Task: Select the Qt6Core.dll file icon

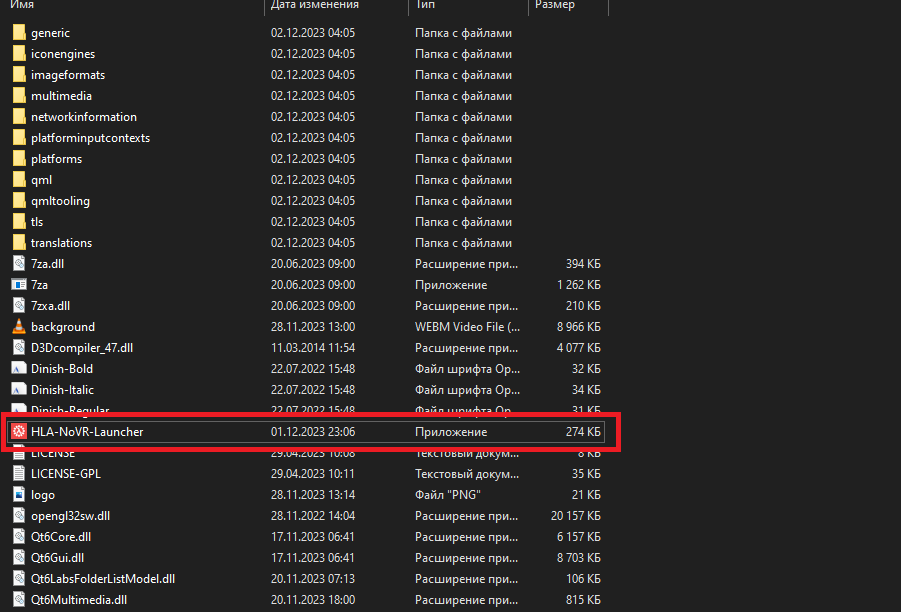Action: pos(19,536)
